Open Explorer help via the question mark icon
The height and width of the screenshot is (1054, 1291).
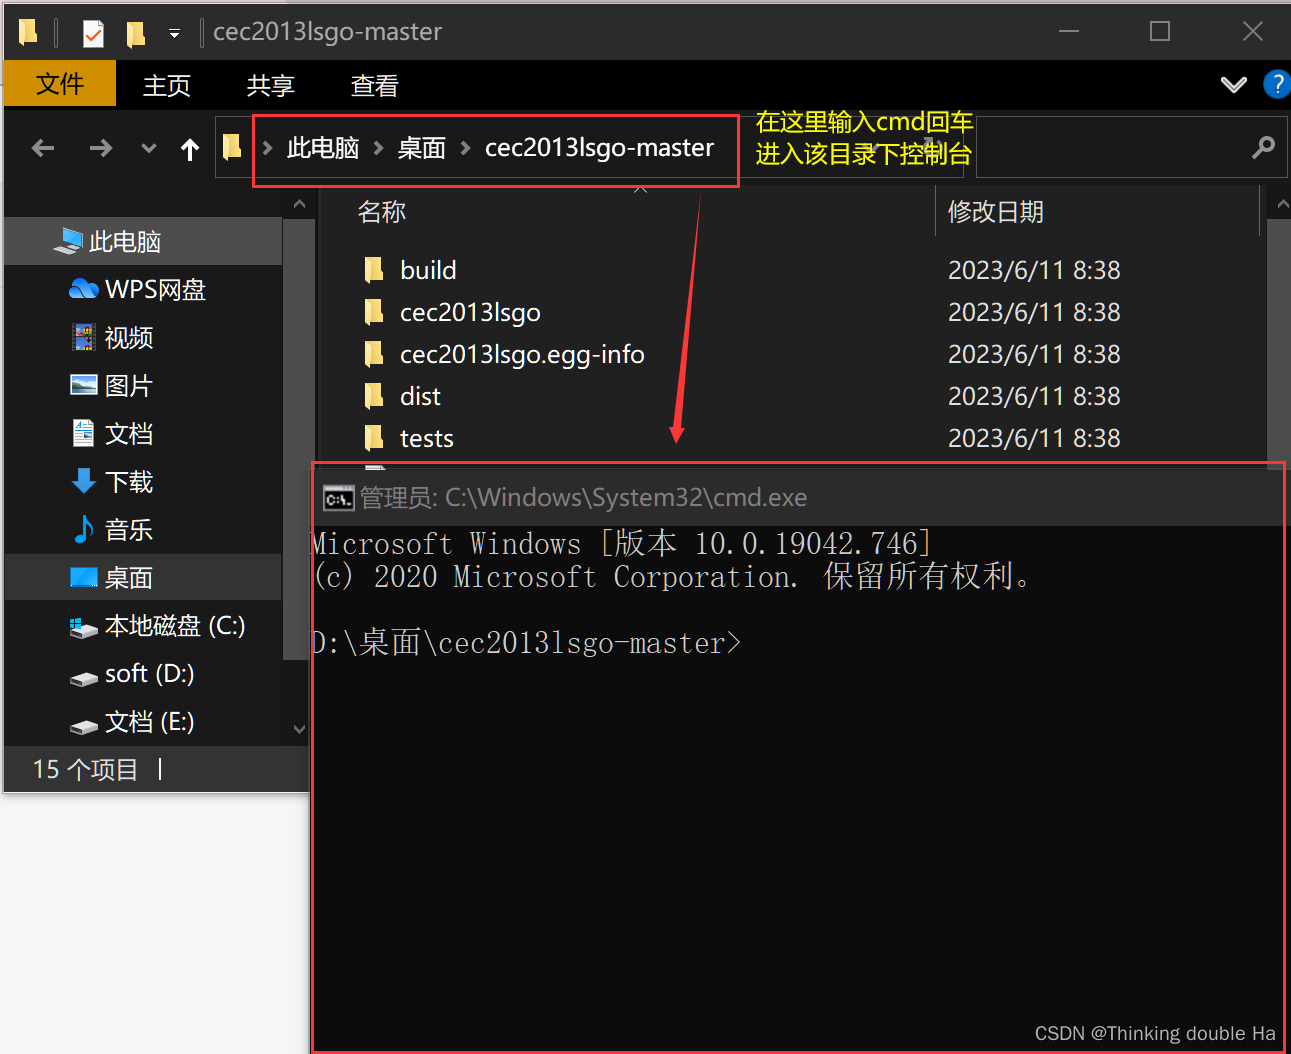click(1277, 84)
